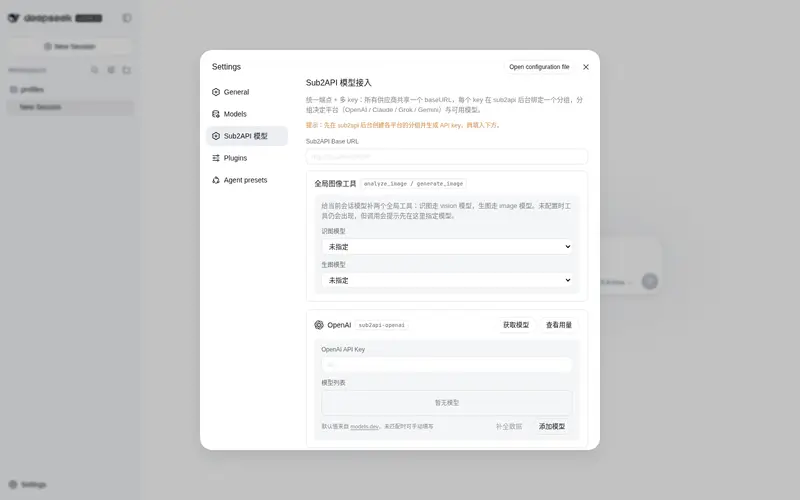
Task: Focus the OpenAI API Key field
Action: (446, 364)
